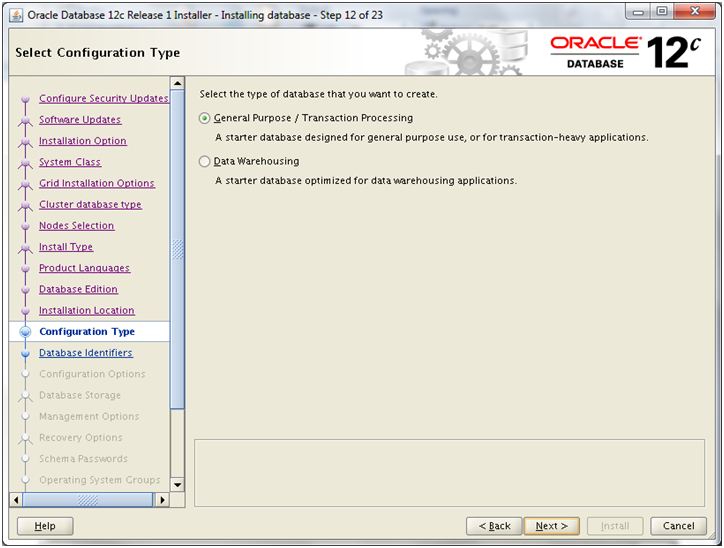Return to the Install Type step

(x=66, y=247)
